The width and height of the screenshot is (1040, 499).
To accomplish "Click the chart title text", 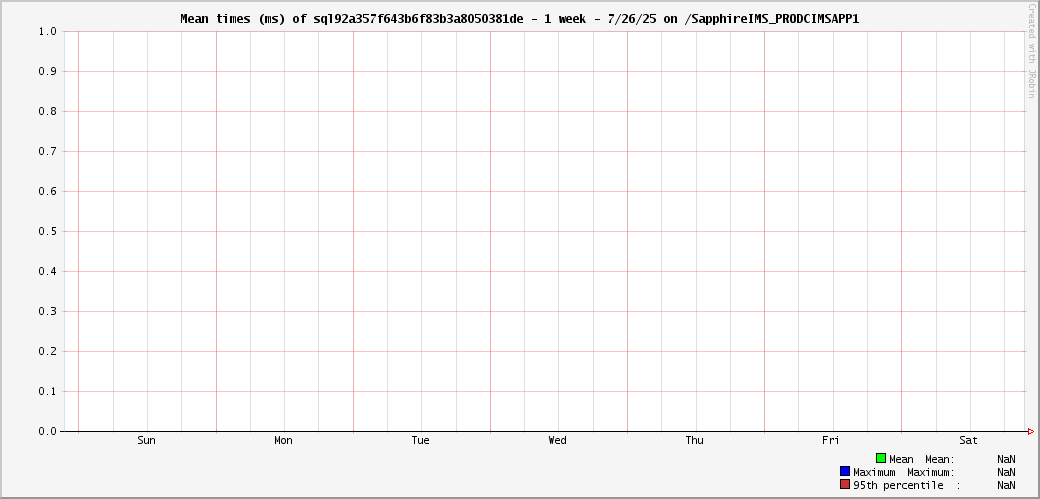I will tap(519, 19).
